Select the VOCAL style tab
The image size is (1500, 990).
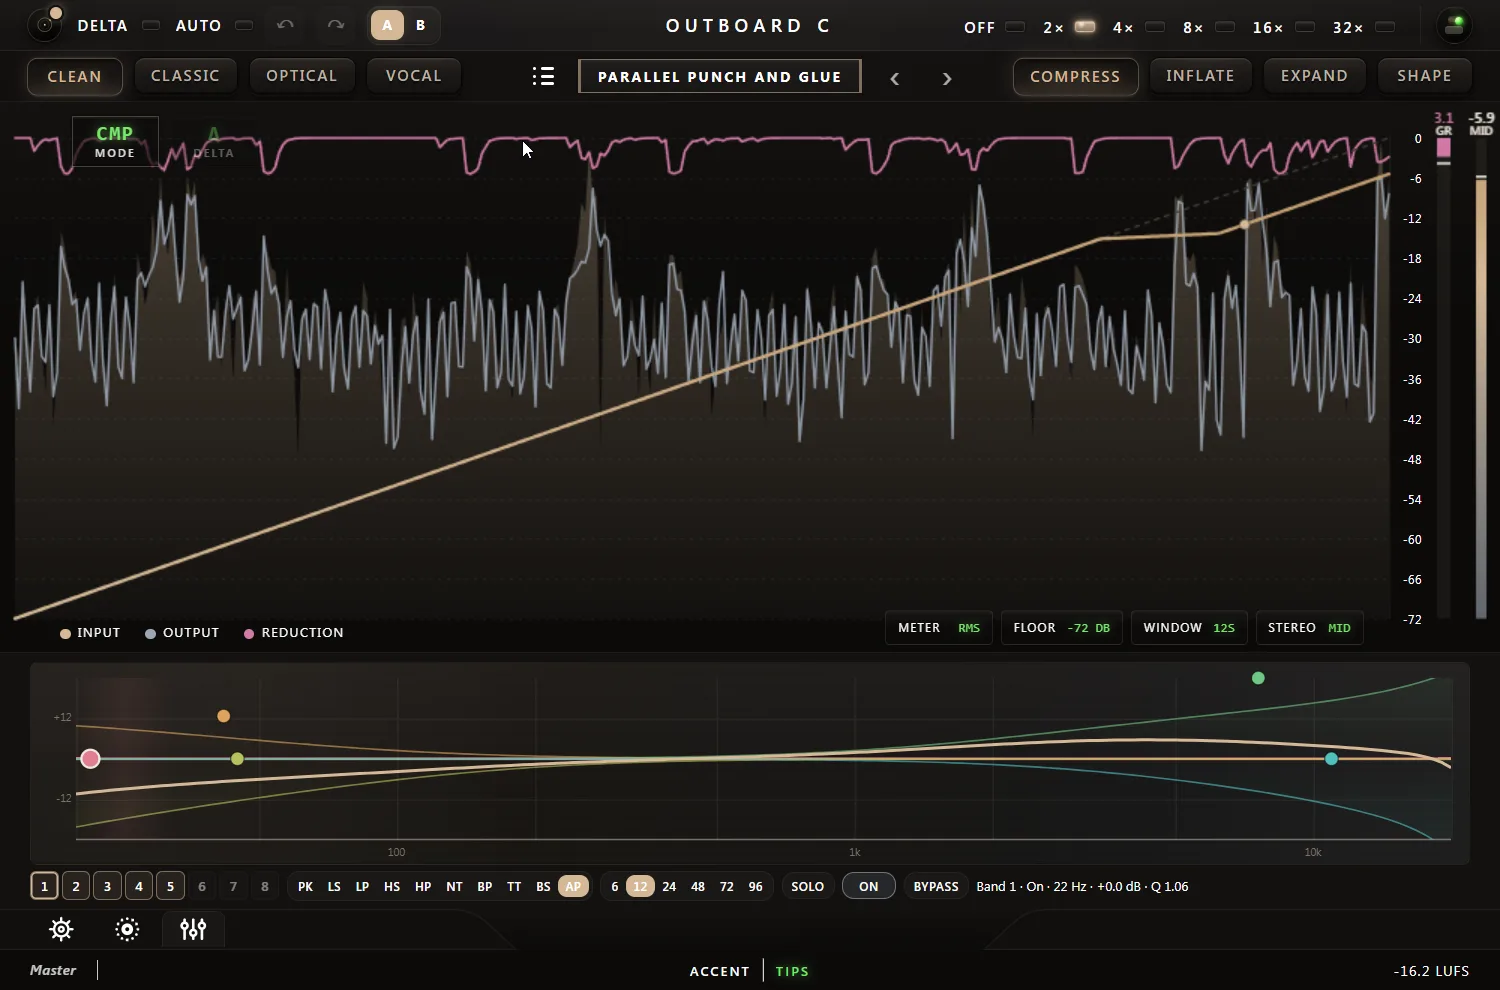coord(414,76)
